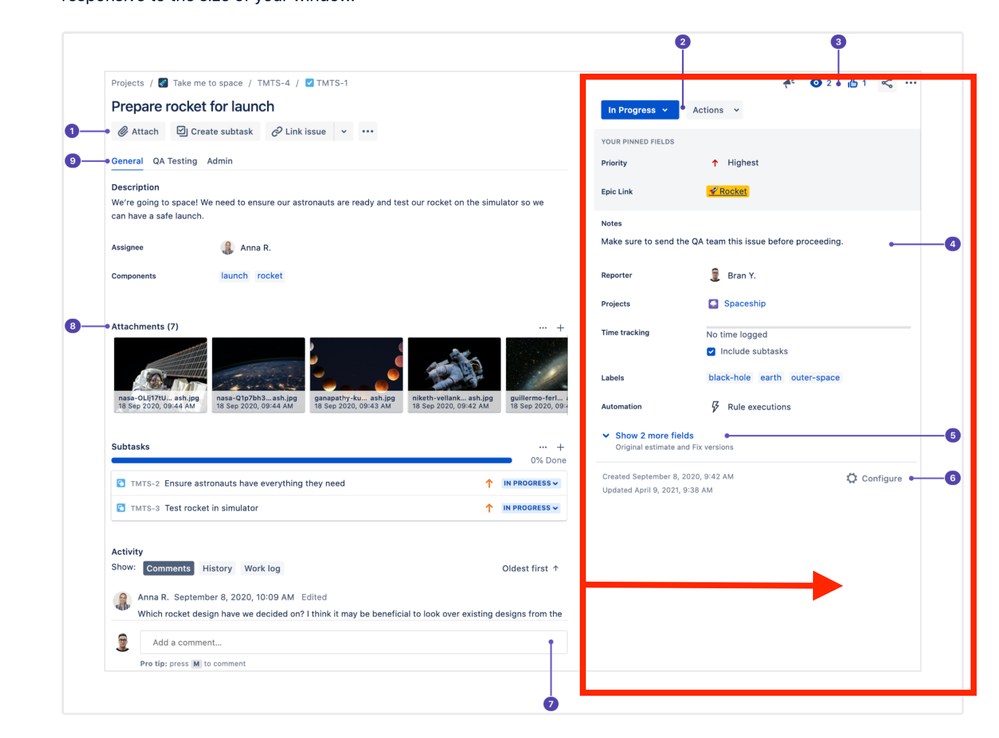Vote with the thumbs up icon
The height and width of the screenshot is (738, 999).
[852, 83]
